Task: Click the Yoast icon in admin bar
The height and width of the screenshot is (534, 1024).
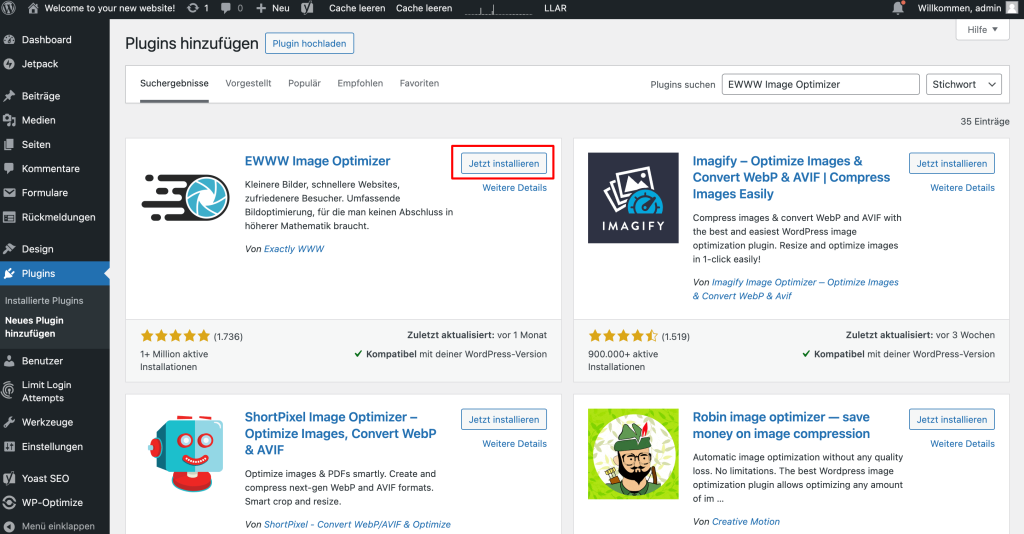Action: pyautogui.click(x=307, y=8)
